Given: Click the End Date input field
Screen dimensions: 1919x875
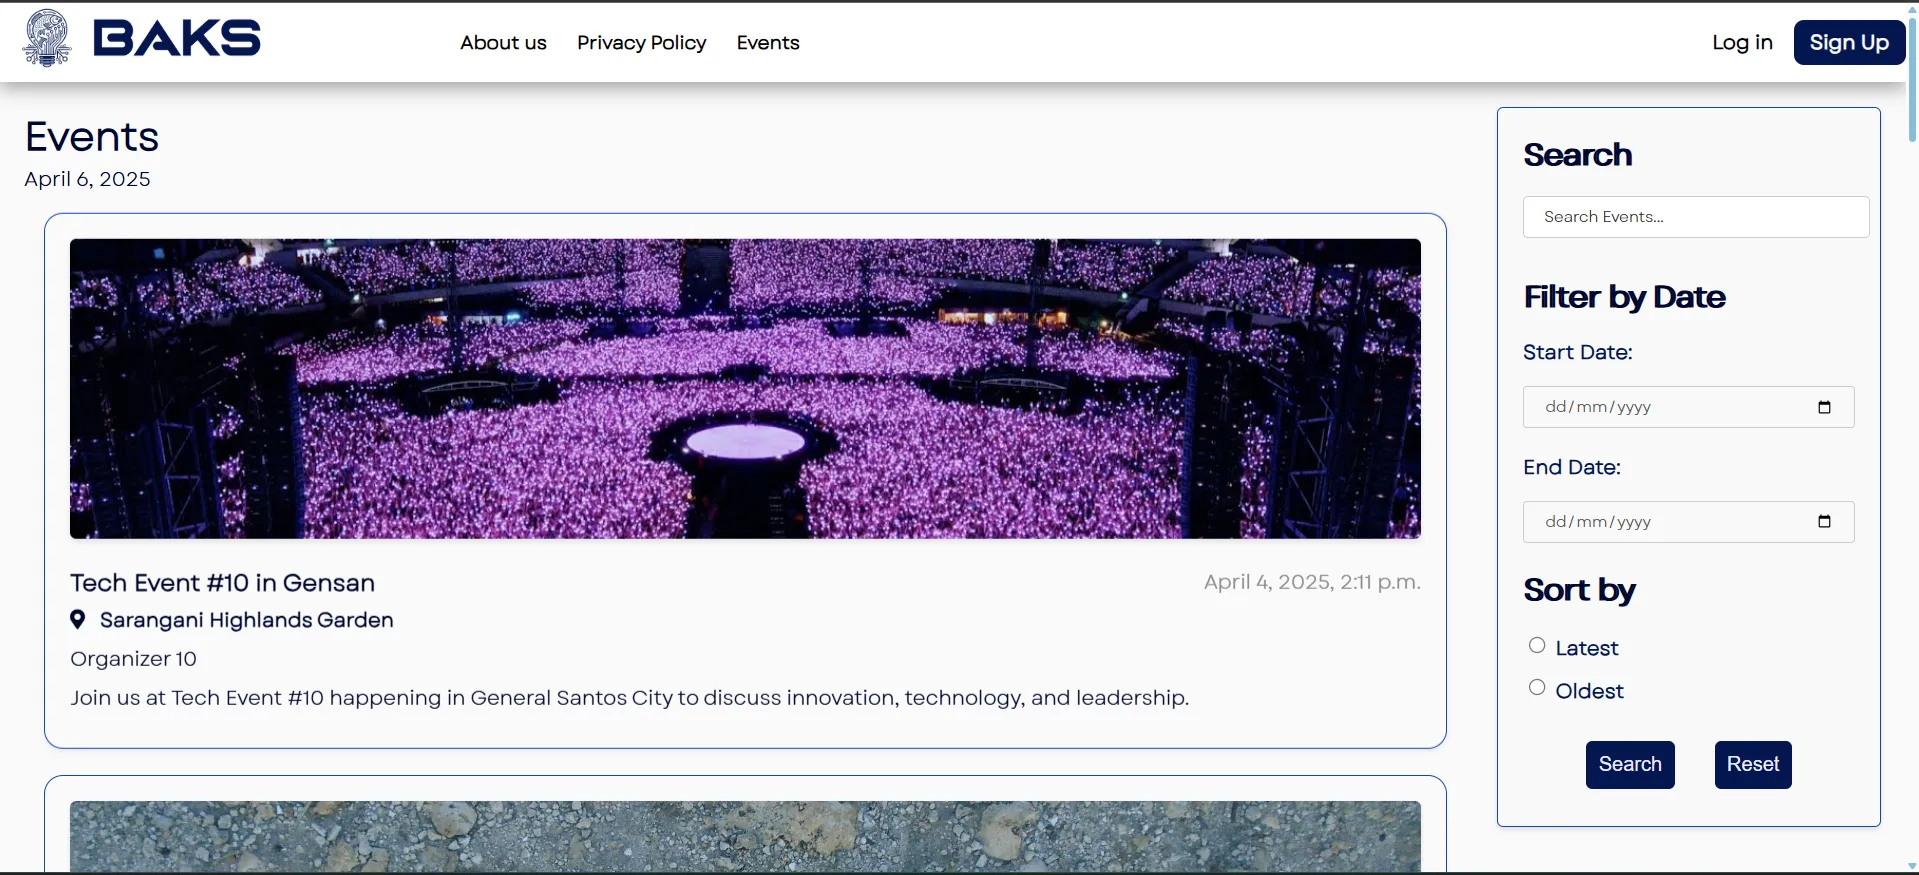Looking at the screenshot, I should pyautogui.click(x=1688, y=522).
